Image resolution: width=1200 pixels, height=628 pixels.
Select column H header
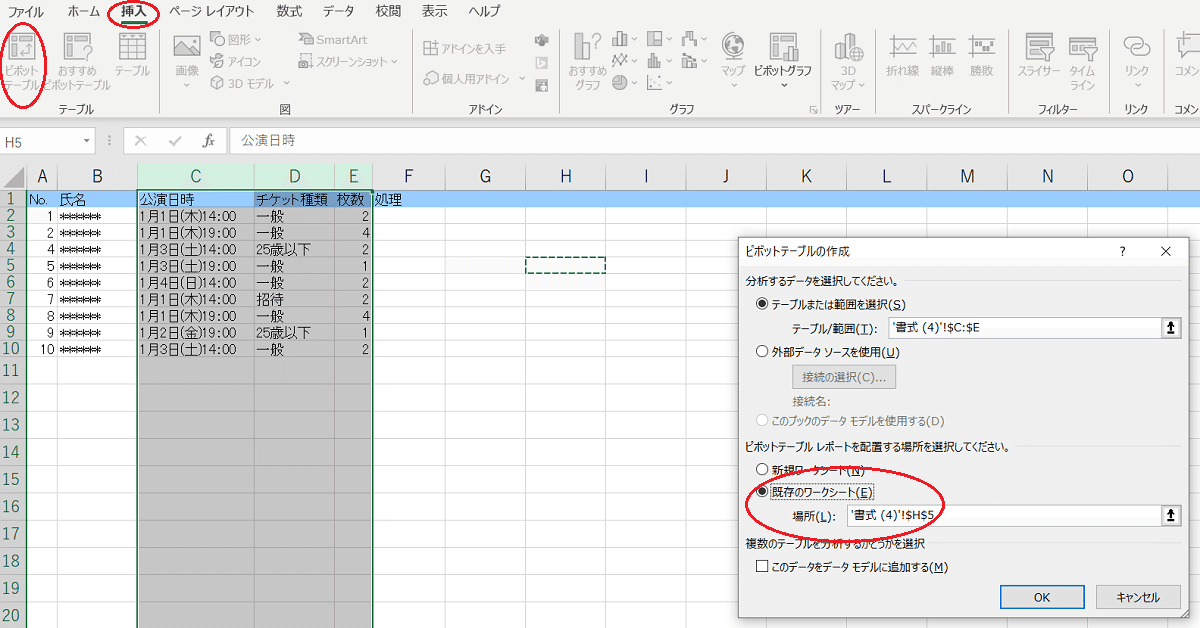565,176
